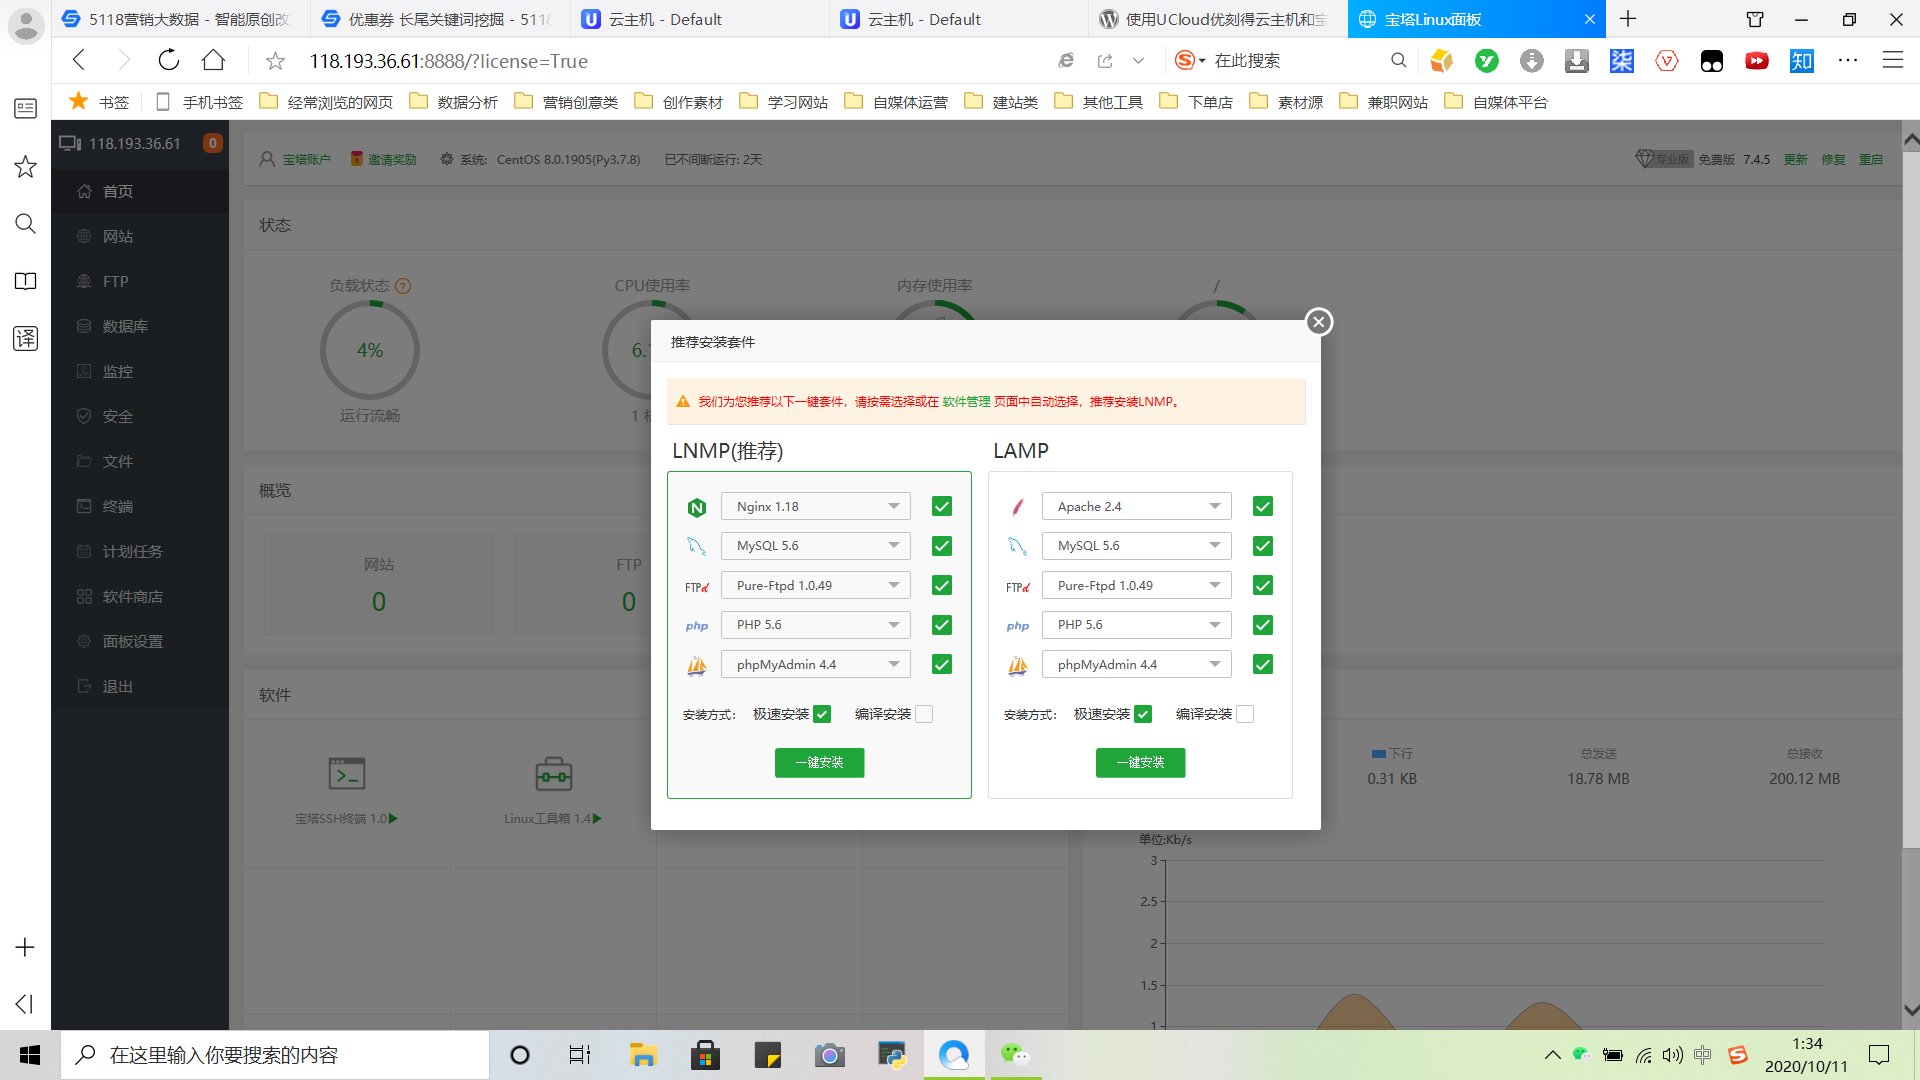1920x1080 pixels.
Task: Open LNMP Pure-Ftpd 1.0.49 dropdown
Action: [x=816, y=585]
